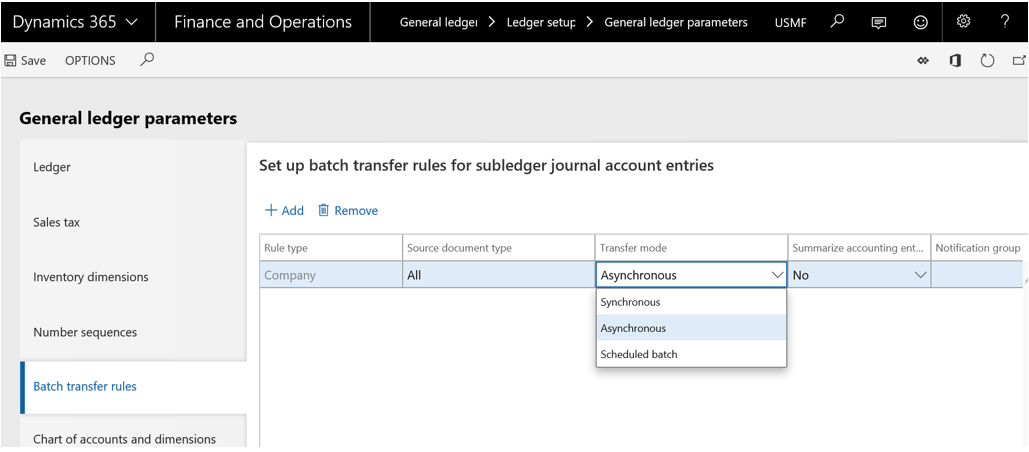This screenshot has height=452, width=1029.
Task: Save the general ledger parameters
Action: pyautogui.click(x=26, y=60)
